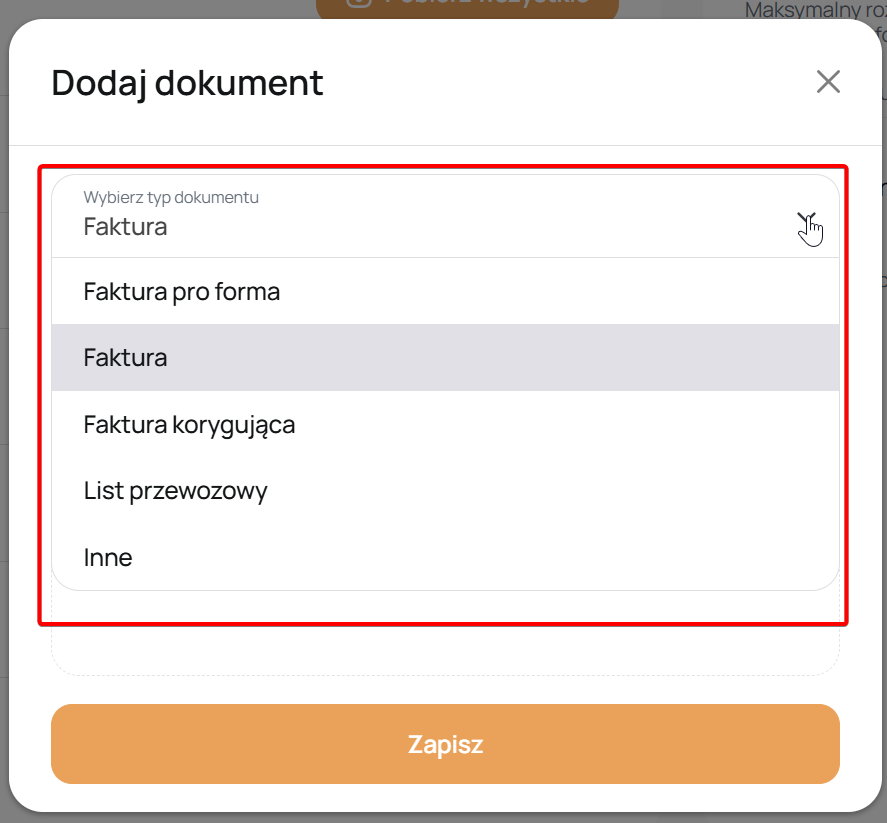Switch type to the correcting invoice entry
887x823 pixels.
pos(189,425)
